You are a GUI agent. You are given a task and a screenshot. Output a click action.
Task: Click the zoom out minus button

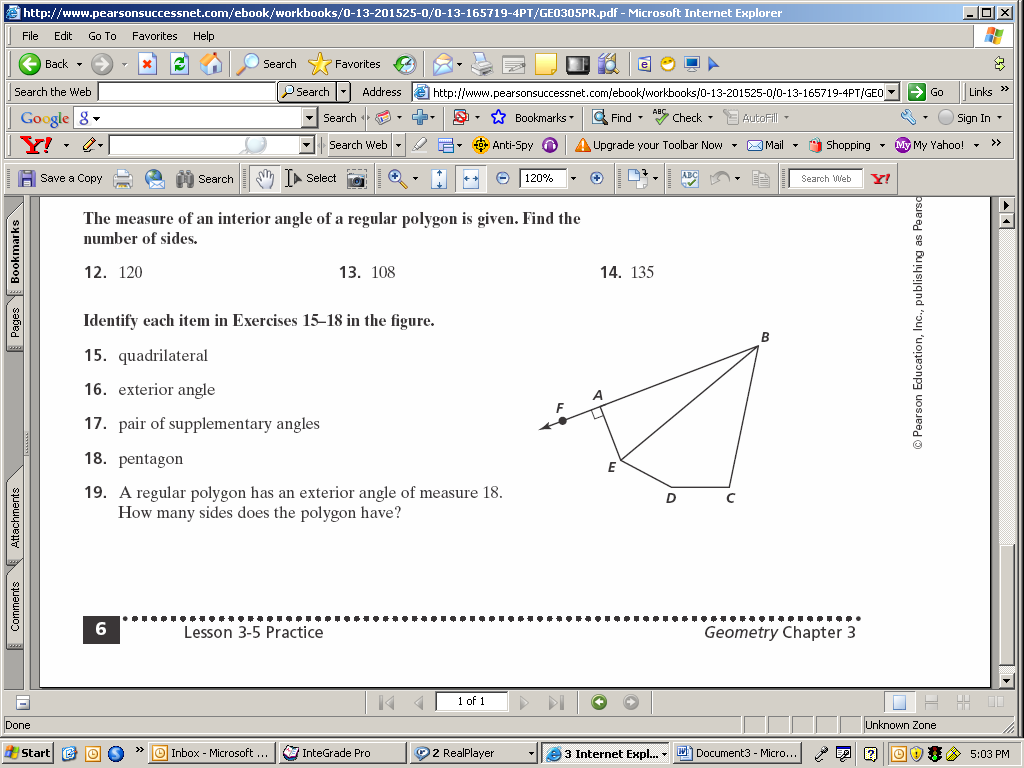503,179
